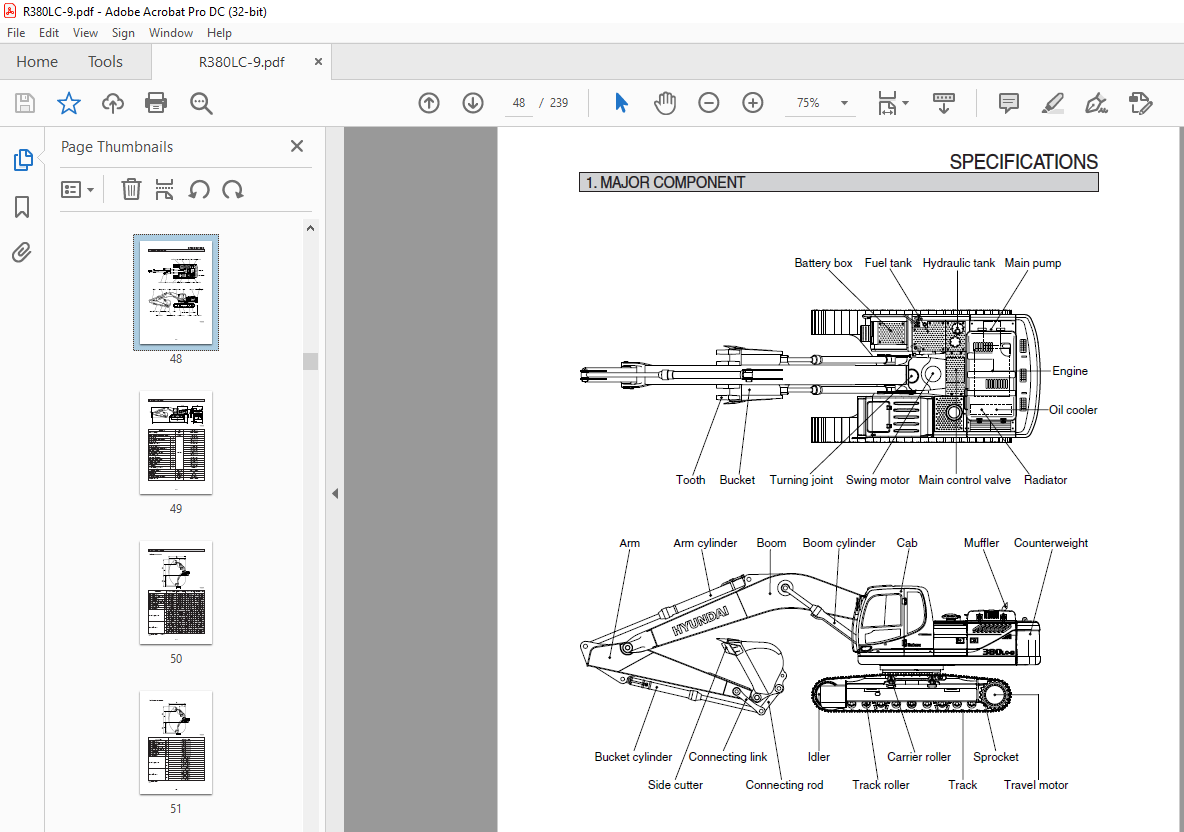
Task: Click the 'SPECIFICATIONS' title
Action: [1023, 162]
